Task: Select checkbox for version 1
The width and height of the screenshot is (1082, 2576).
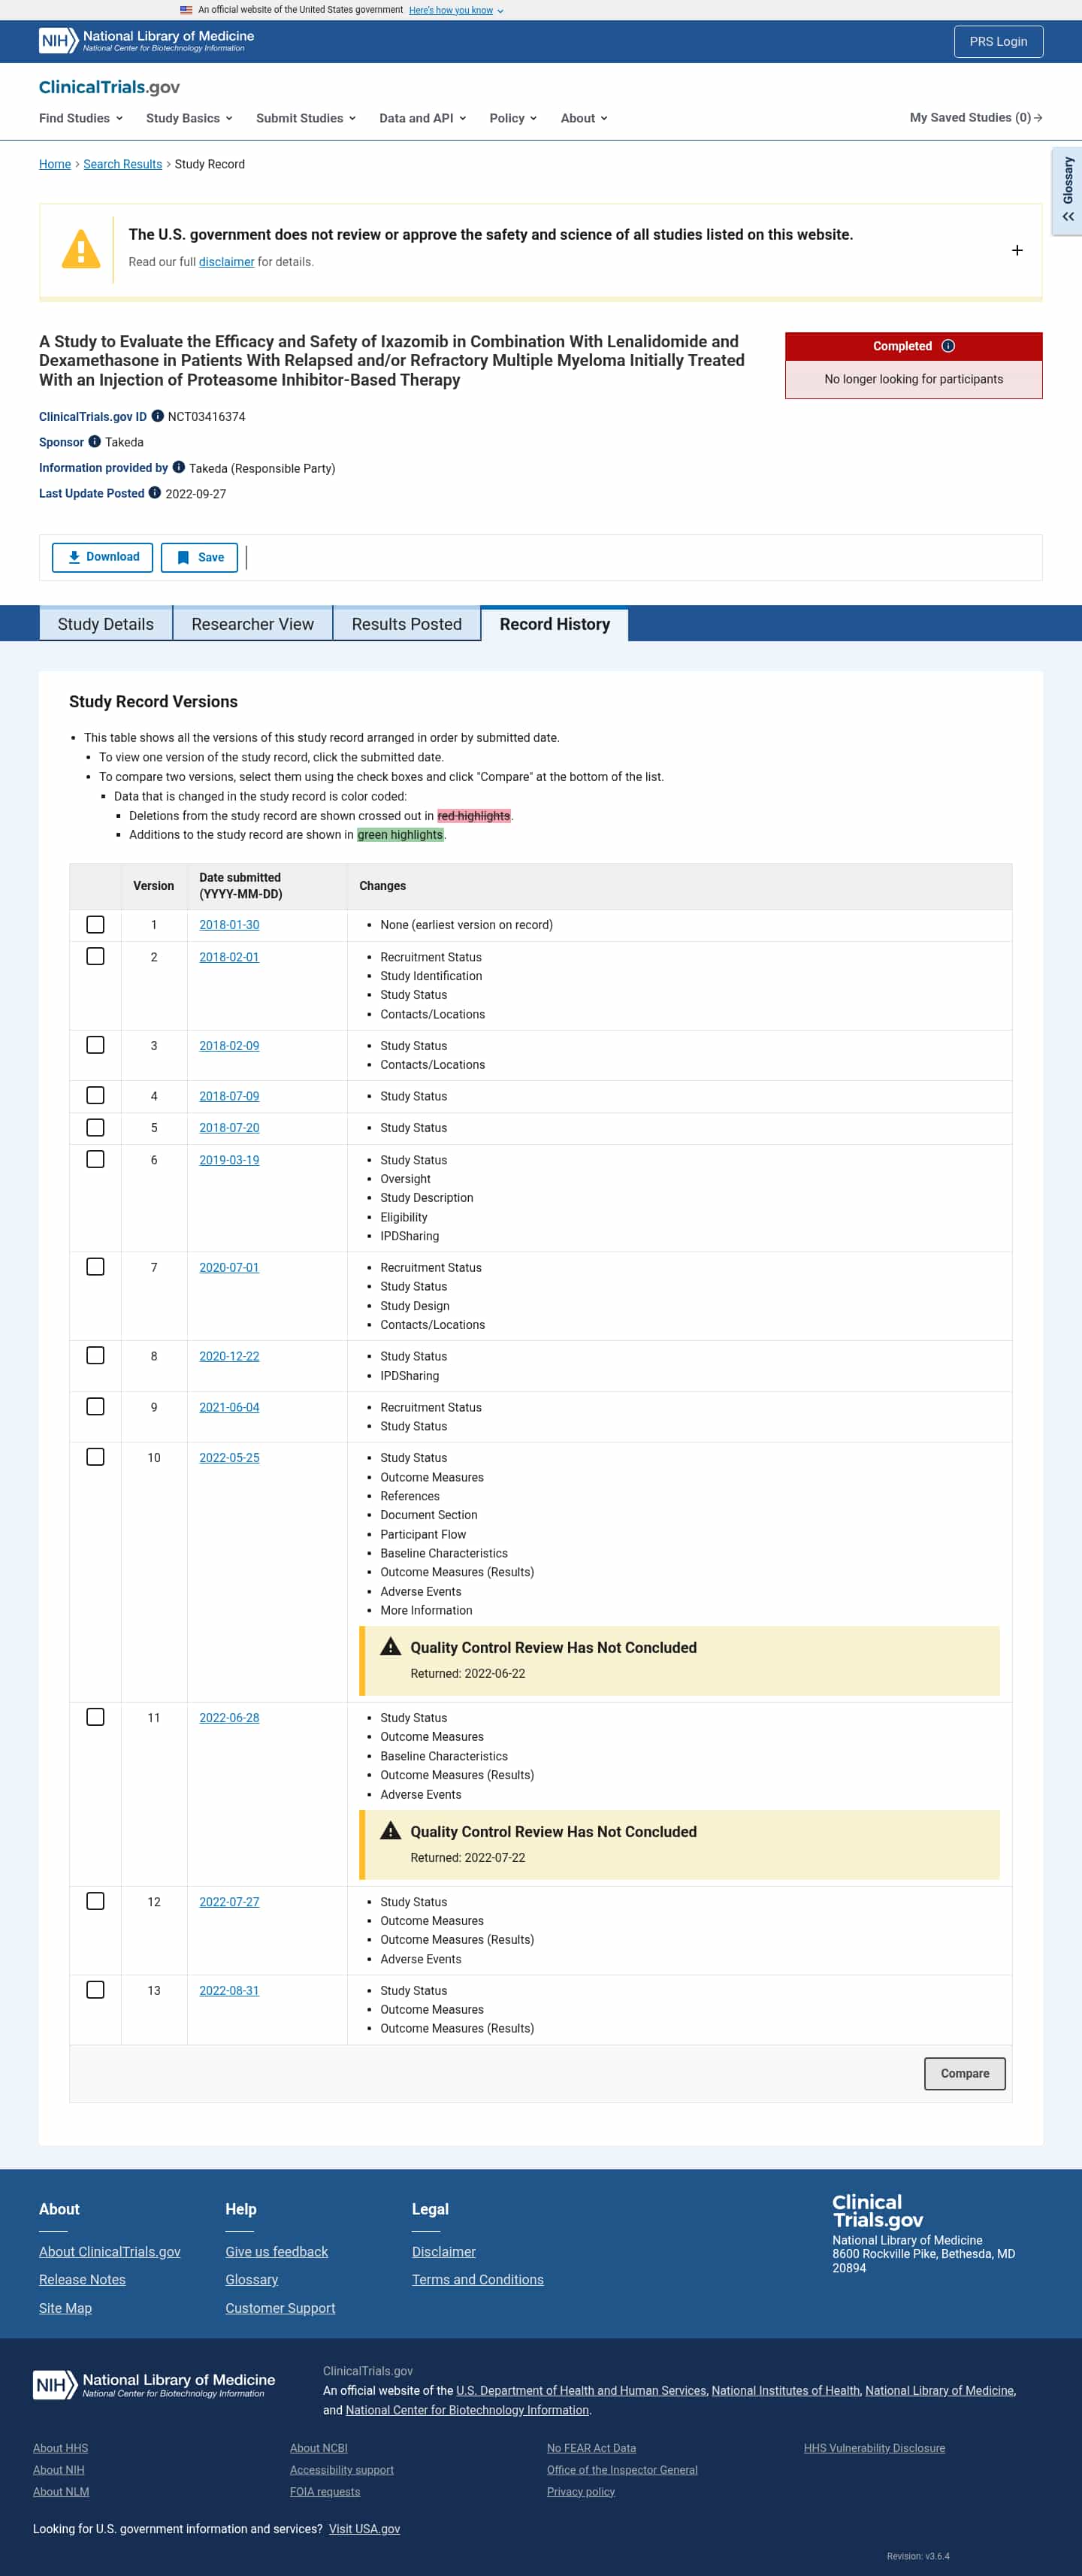Action: 95,925
